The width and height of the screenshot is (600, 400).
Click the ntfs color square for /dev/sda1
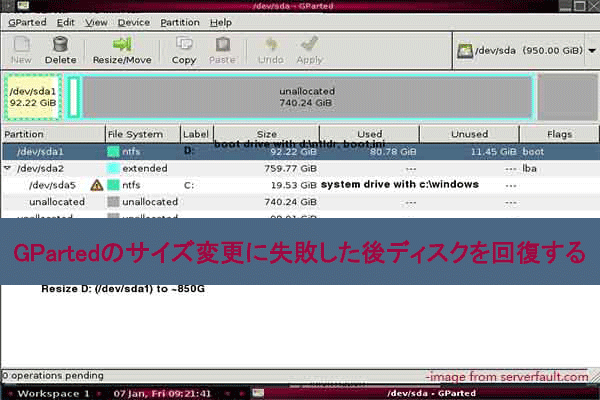pos(113,152)
